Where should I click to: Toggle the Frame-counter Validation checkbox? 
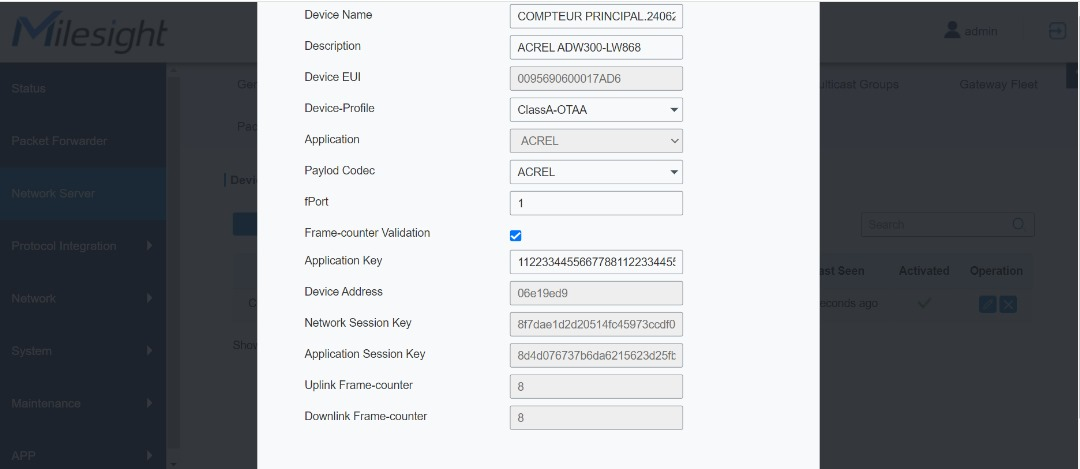tap(516, 236)
